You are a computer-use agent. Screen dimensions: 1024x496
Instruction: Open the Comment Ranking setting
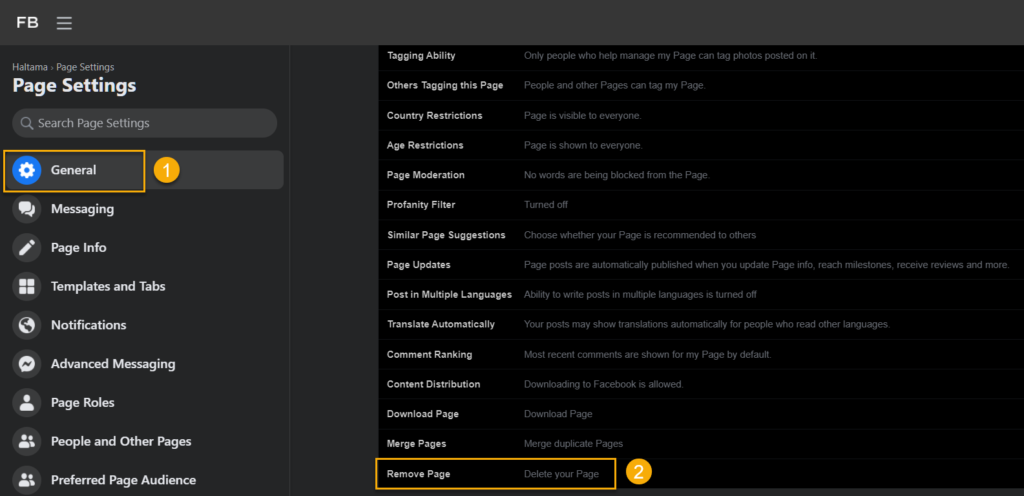click(430, 354)
